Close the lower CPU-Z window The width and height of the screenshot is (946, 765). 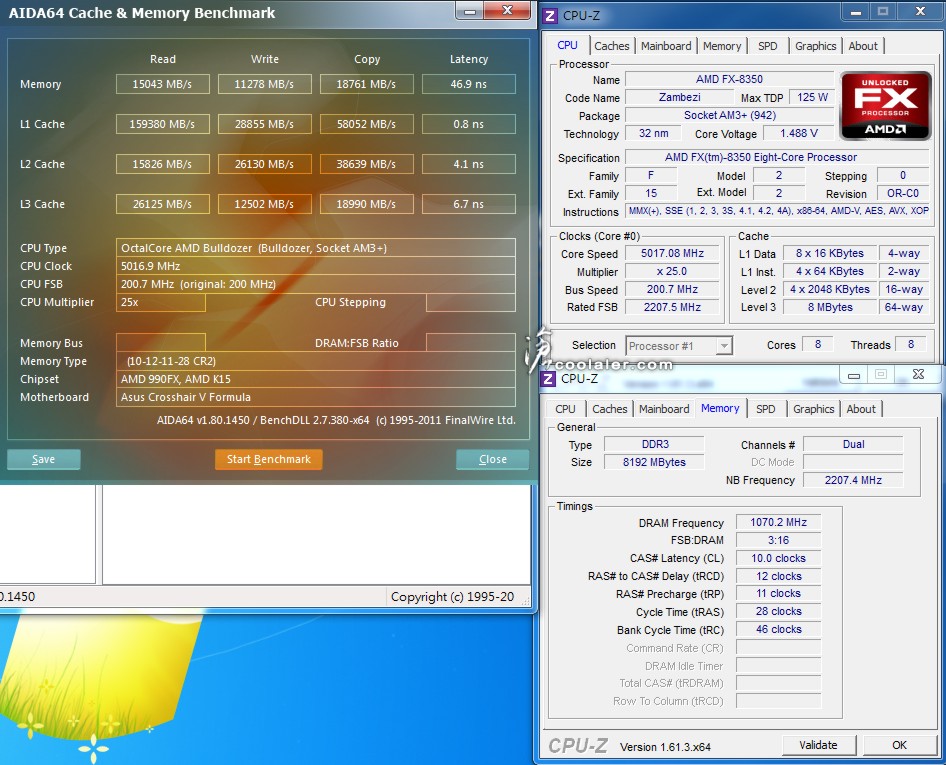tap(918, 375)
